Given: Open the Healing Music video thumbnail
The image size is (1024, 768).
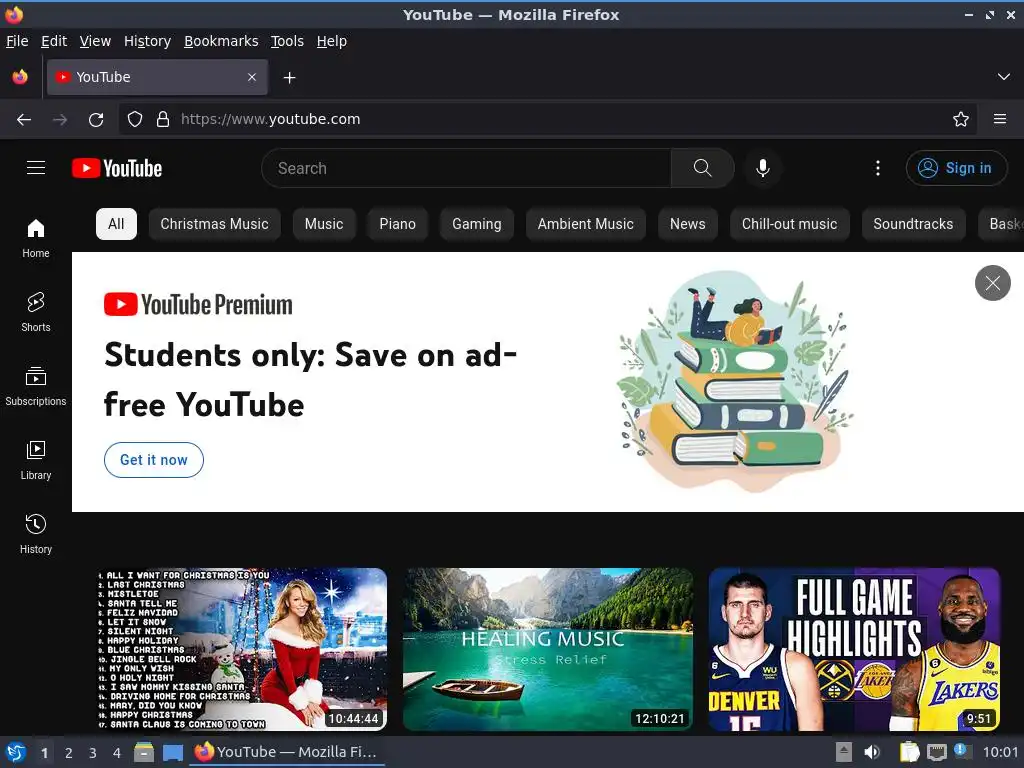Looking at the screenshot, I should (x=548, y=649).
